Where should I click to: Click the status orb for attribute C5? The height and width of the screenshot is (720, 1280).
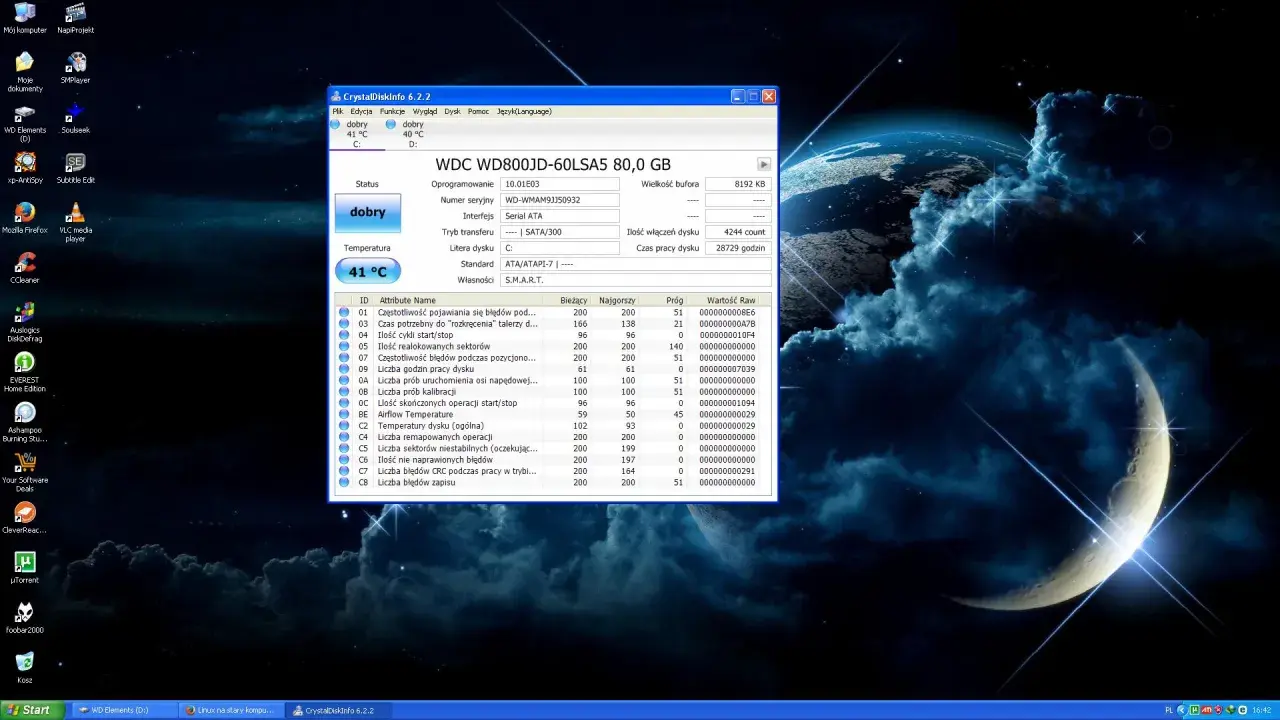(x=344, y=448)
